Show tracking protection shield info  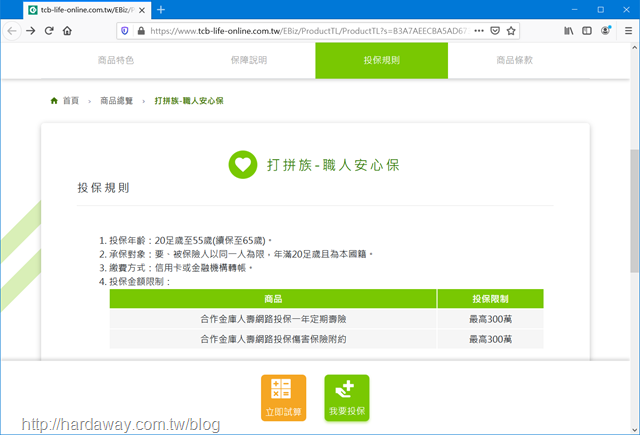[125, 31]
